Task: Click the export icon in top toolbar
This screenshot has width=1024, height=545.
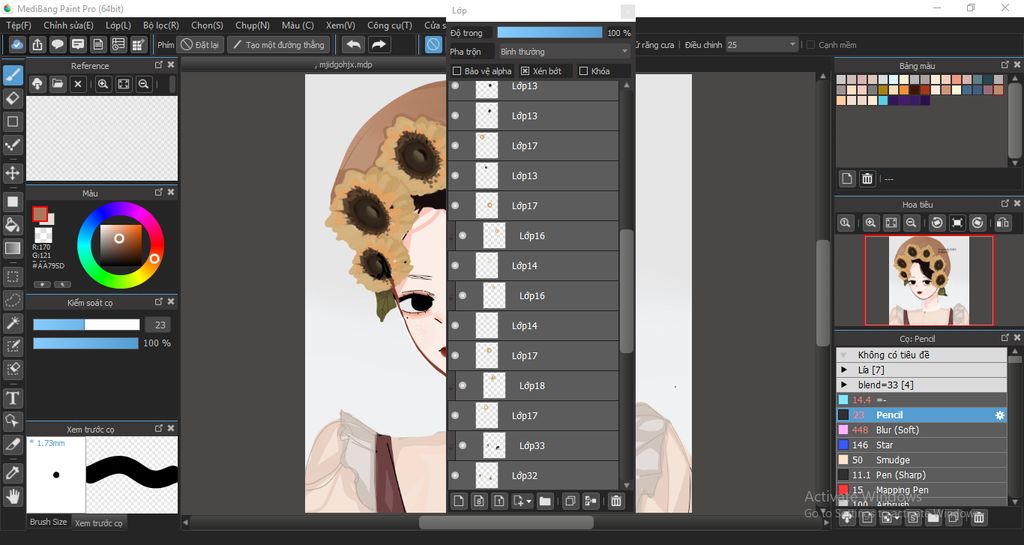Action: (37, 44)
